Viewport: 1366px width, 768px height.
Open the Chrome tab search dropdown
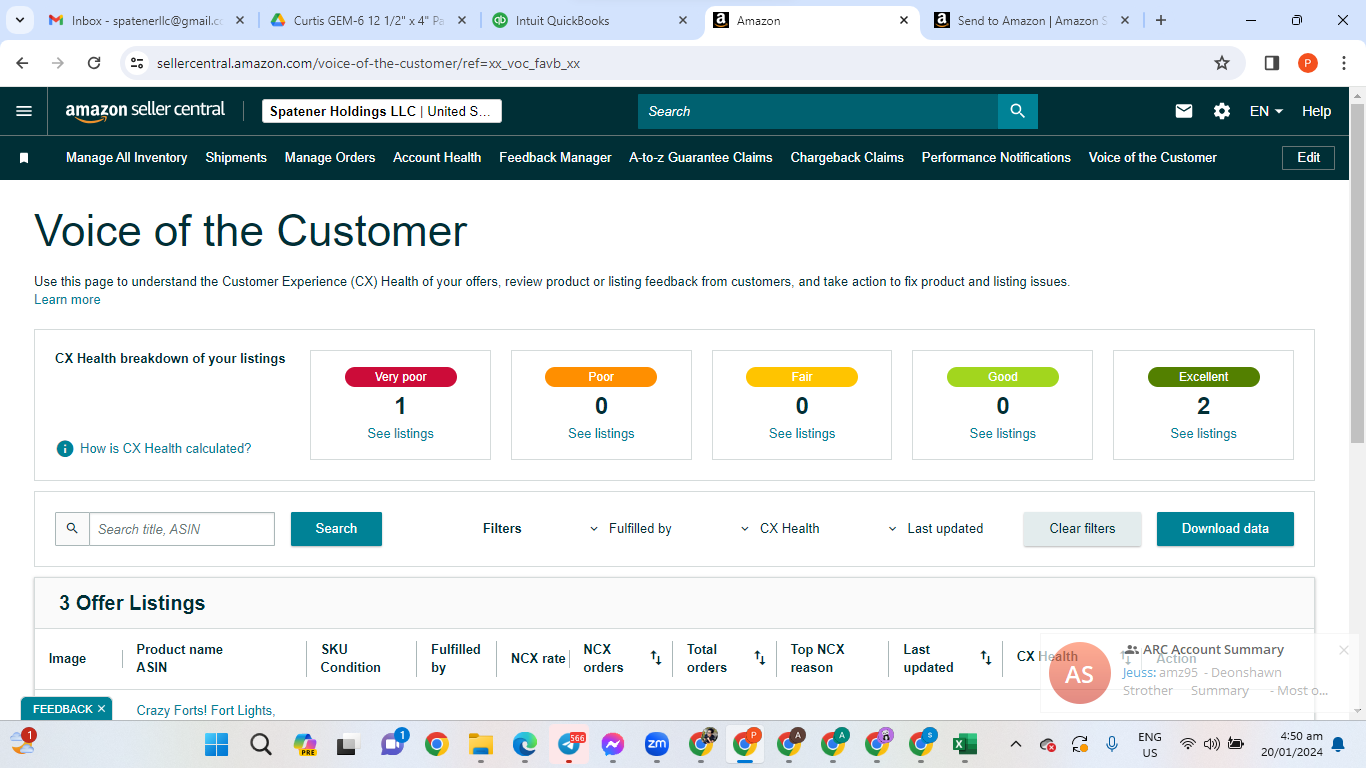coord(19,20)
